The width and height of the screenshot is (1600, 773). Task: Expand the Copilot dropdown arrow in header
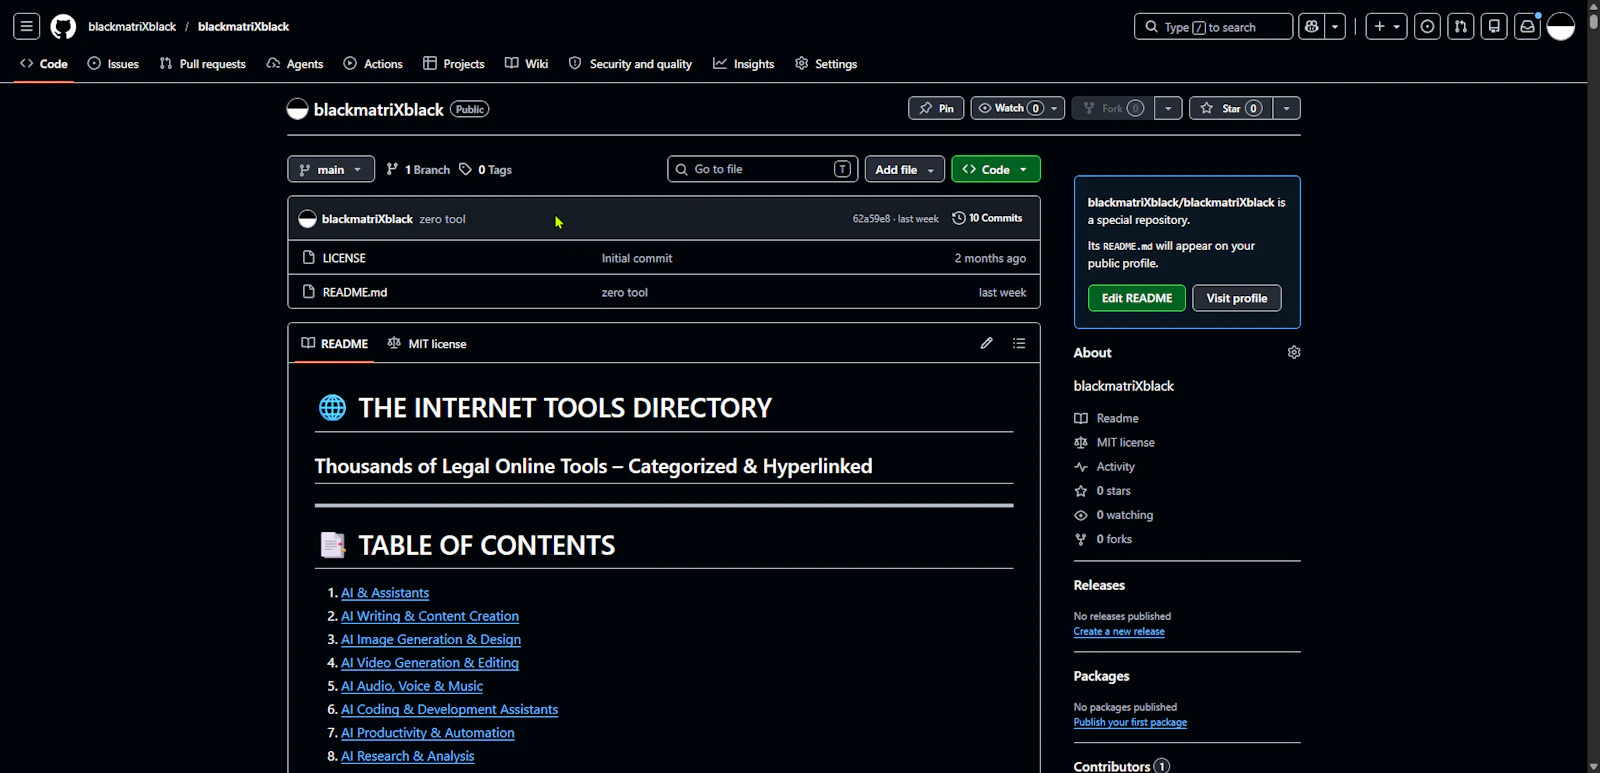[x=1336, y=27]
